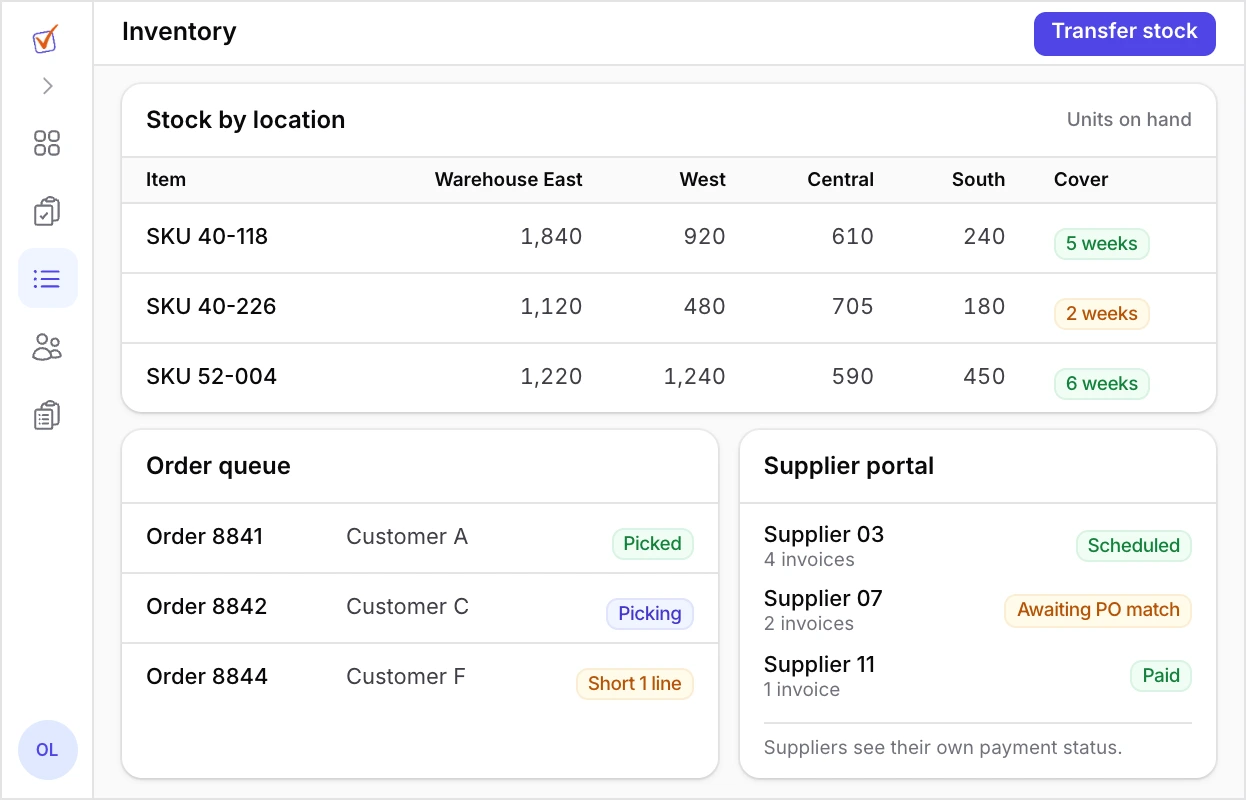Screen dimensions: 1246x800
Task: Click Customer C in order queue
Action: [x=407, y=607]
